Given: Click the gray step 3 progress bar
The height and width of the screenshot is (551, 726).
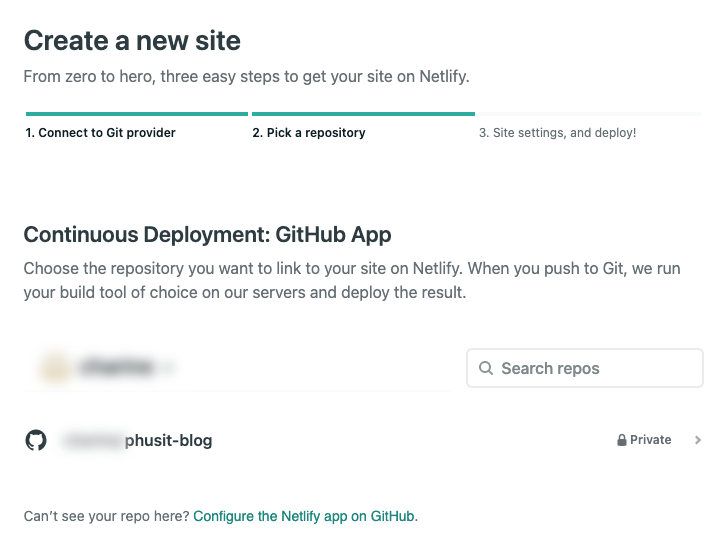Looking at the screenshot, I should click(x=590, y=114).
